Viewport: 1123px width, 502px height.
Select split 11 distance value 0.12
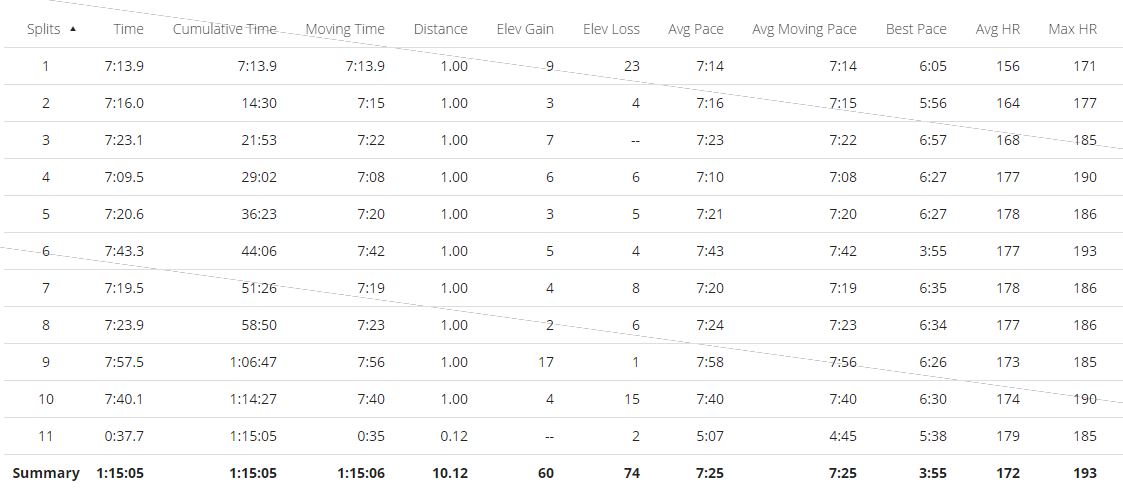[454, 436]
